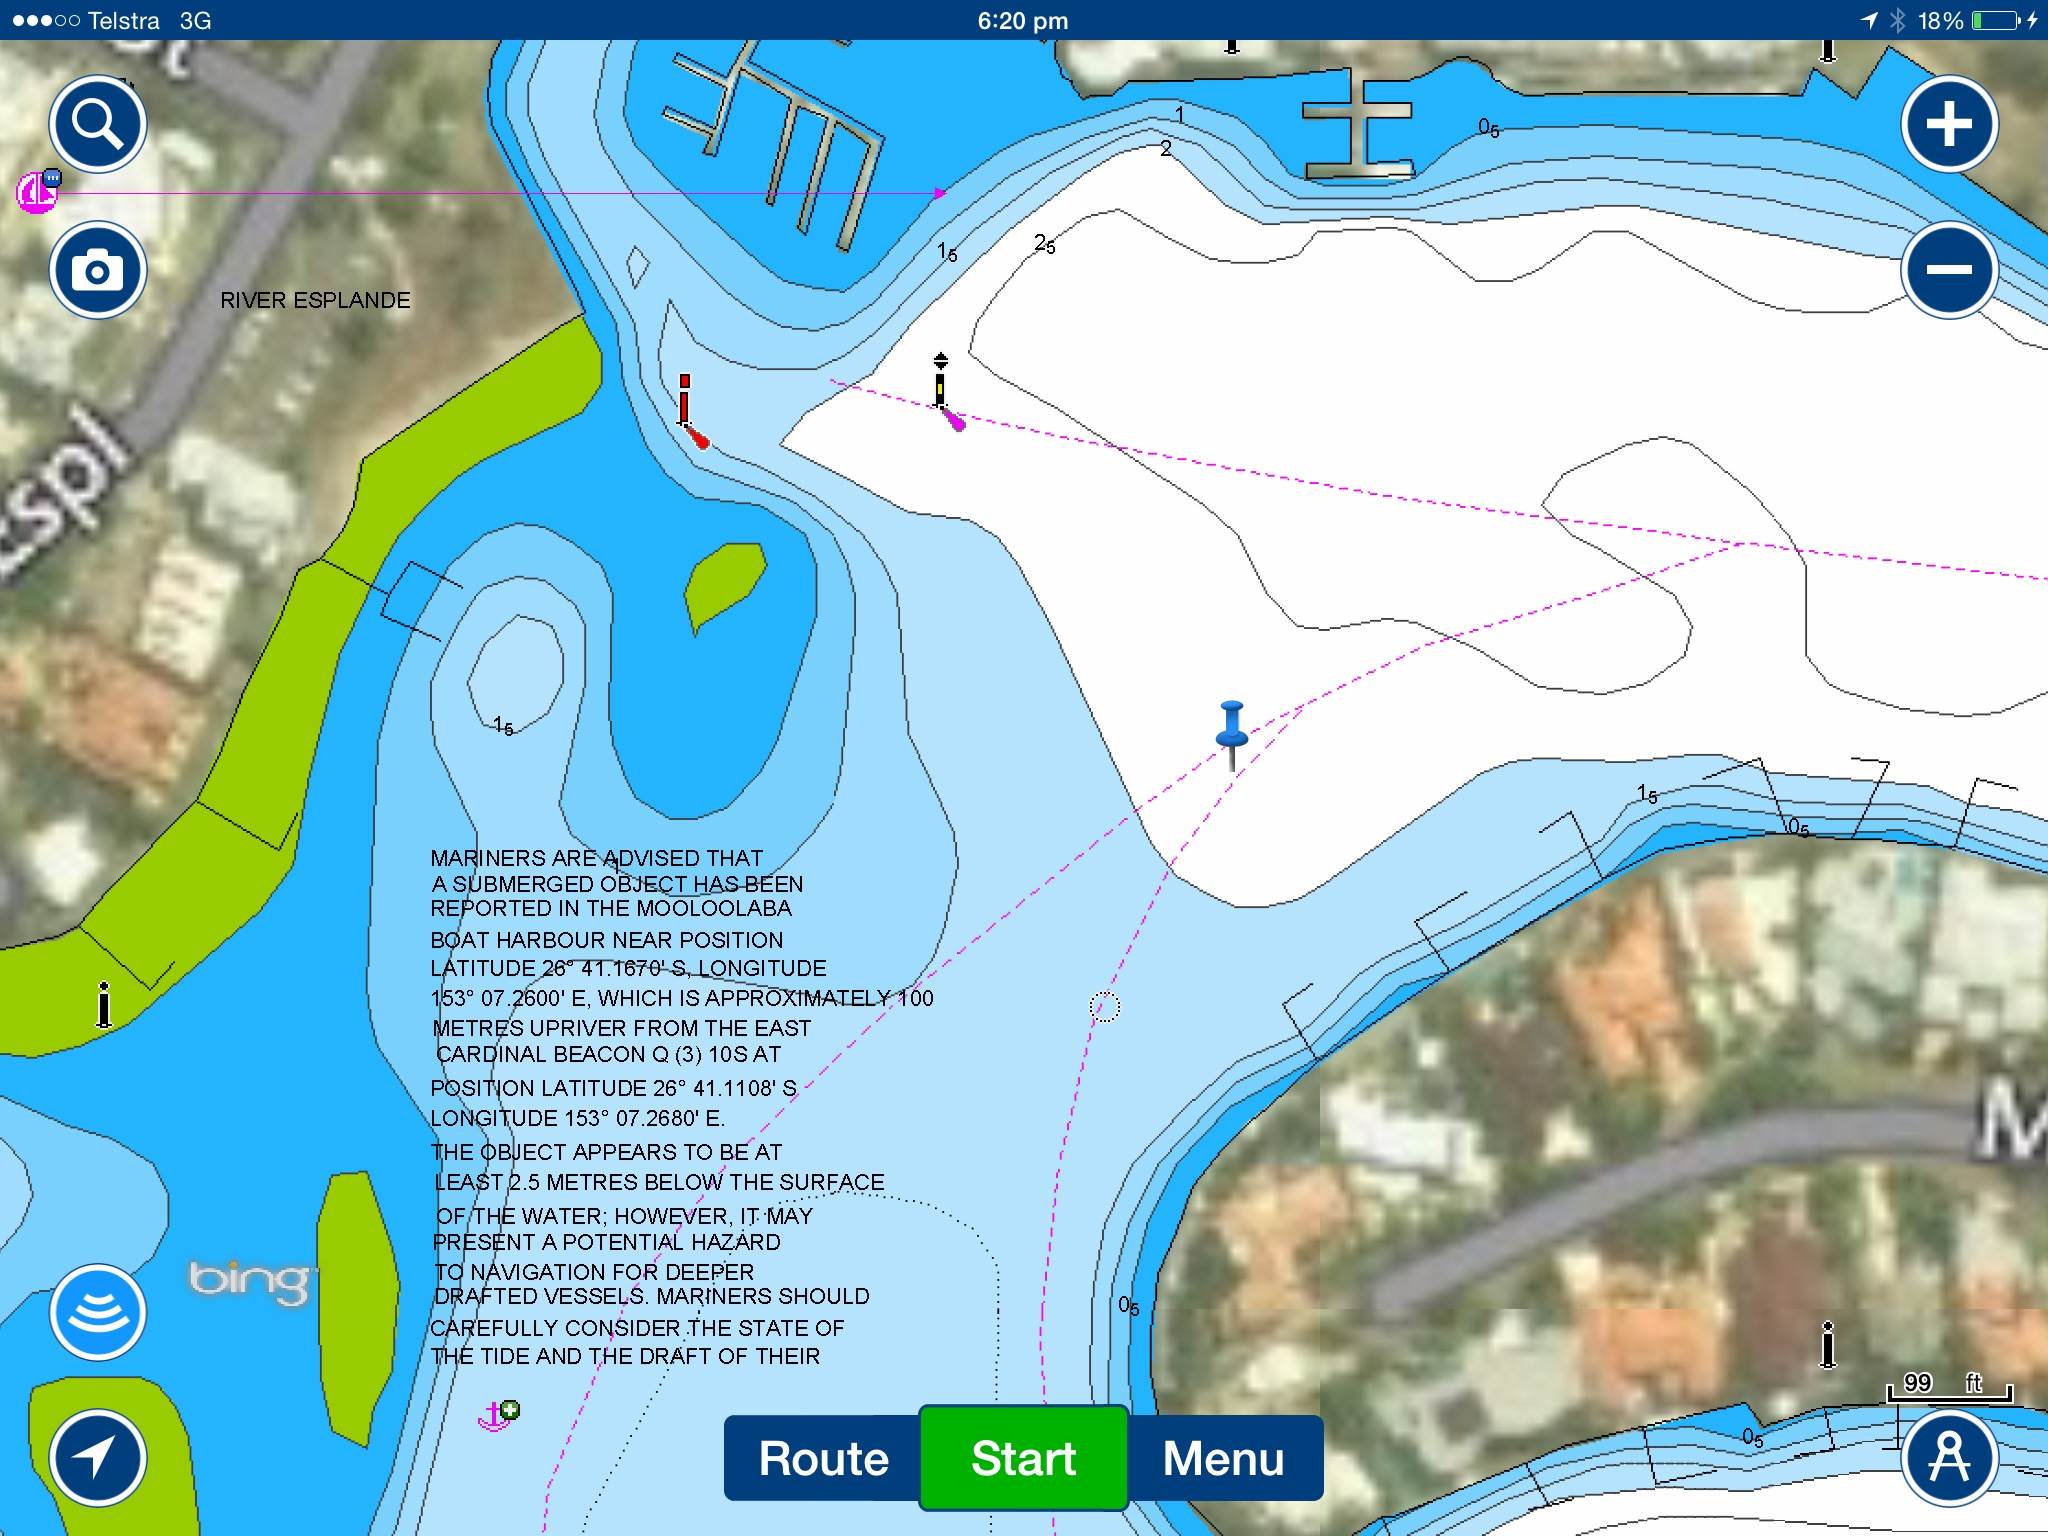Select the east cardinal beacon marker
Screen dimensions: 2048x1536
[x=942, y=390]
